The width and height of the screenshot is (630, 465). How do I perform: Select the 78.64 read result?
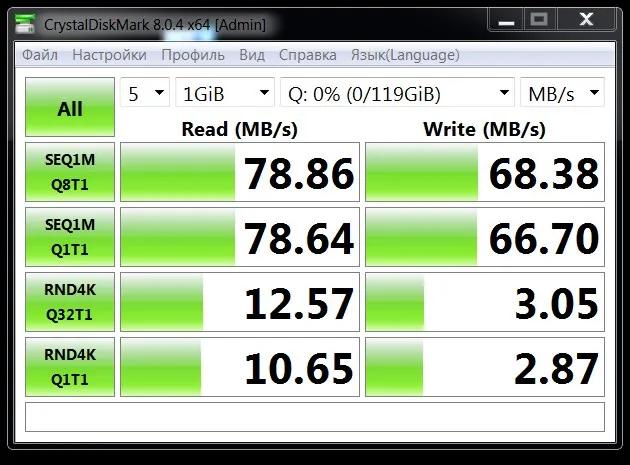(240, 237)
